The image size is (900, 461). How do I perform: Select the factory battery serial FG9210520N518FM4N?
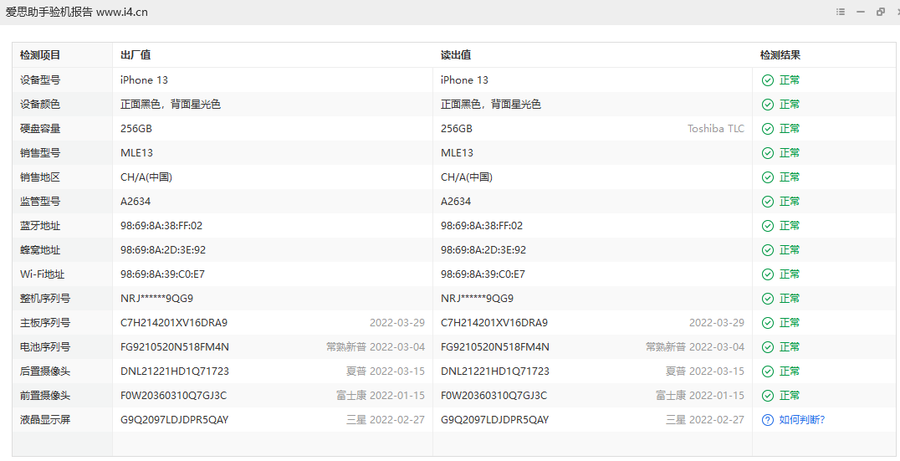[174, 347]
